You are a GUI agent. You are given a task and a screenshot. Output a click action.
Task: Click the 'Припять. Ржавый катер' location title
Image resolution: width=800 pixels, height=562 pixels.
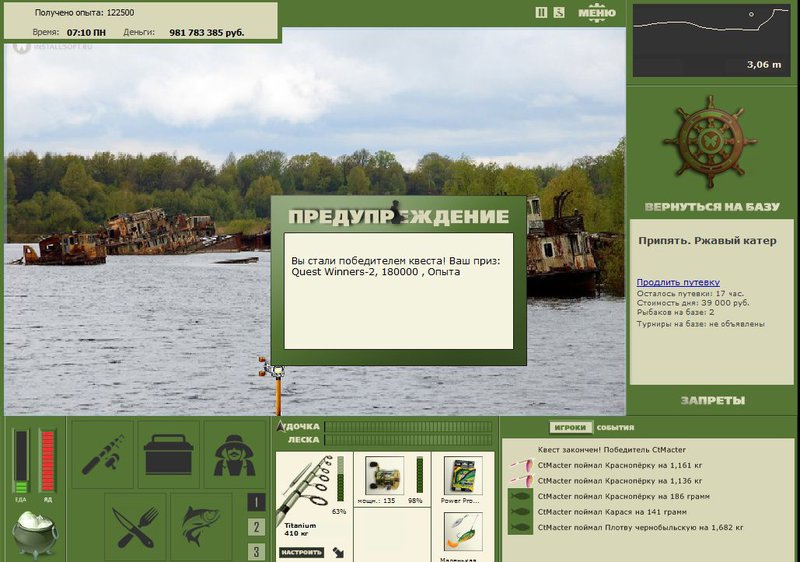pyautogui.click(x=707, y=241)
